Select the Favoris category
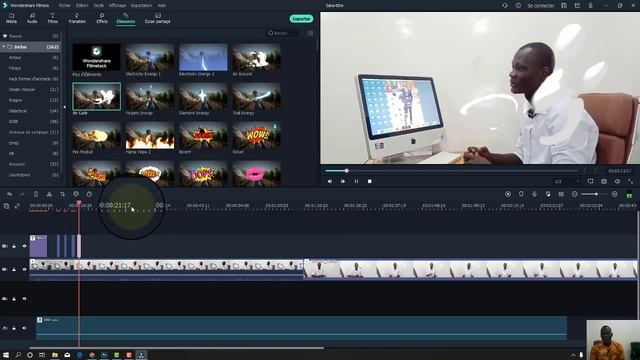Viewport: 640px width, 360px height. pyautogui.click(x=31, y=36)
